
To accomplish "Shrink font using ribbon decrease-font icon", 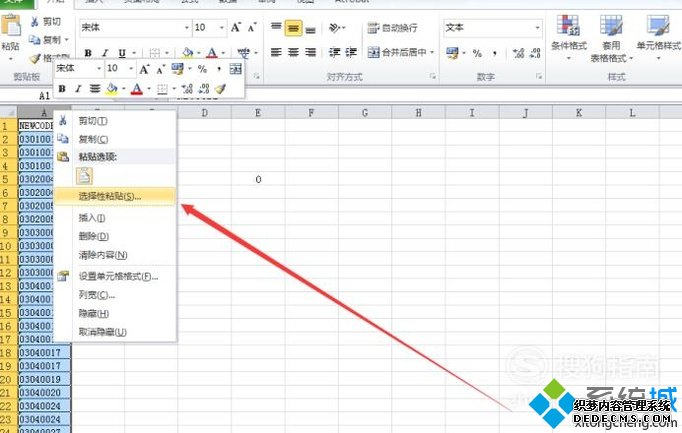I will (x=252, y=28).
